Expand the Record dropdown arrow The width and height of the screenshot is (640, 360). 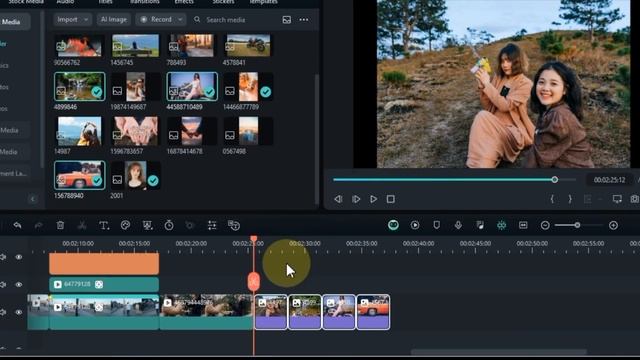(180, 20)
